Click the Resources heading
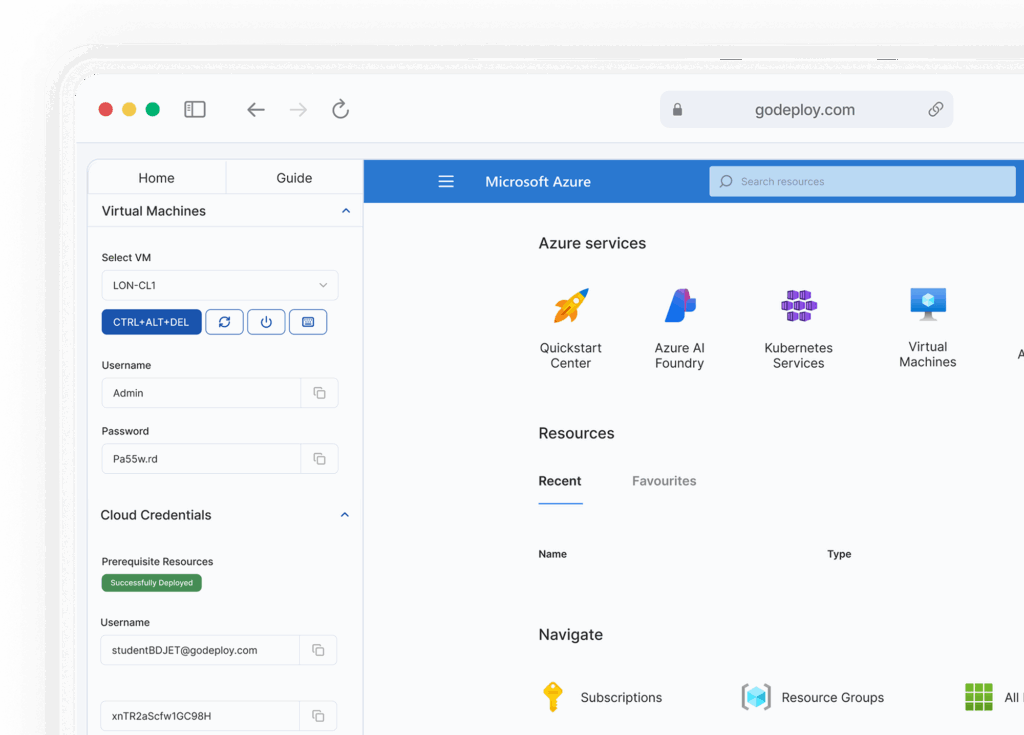Image resolution: width=1024 pixels, height=735 pixels. [577, 433]
